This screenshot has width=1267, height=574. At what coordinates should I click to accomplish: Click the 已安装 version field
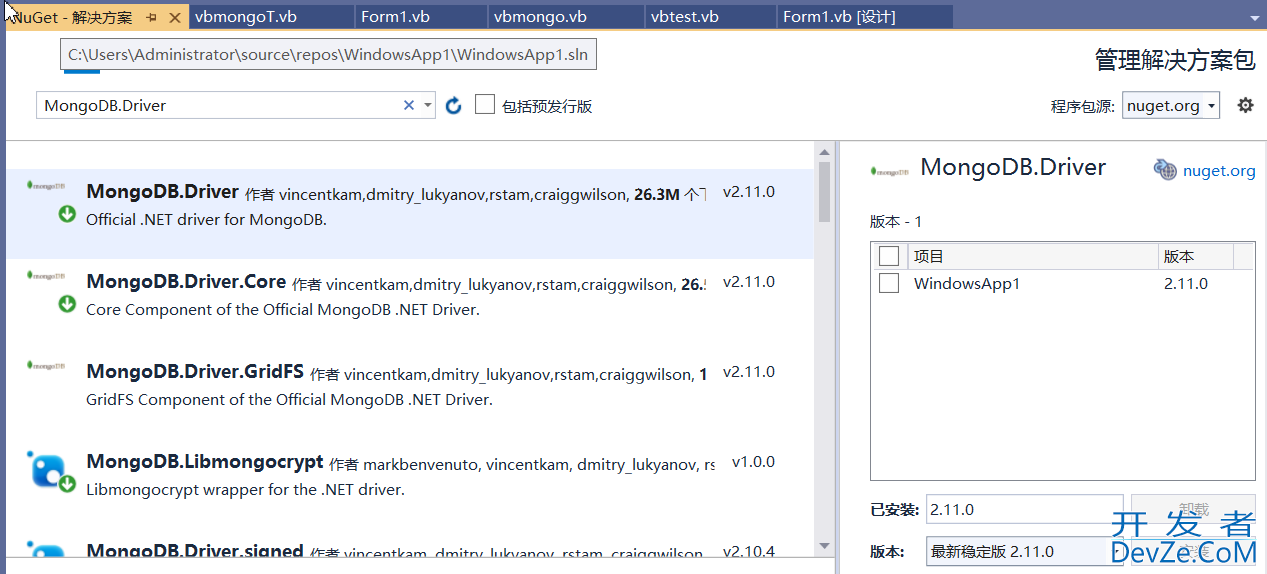(x=1024, y=509)
